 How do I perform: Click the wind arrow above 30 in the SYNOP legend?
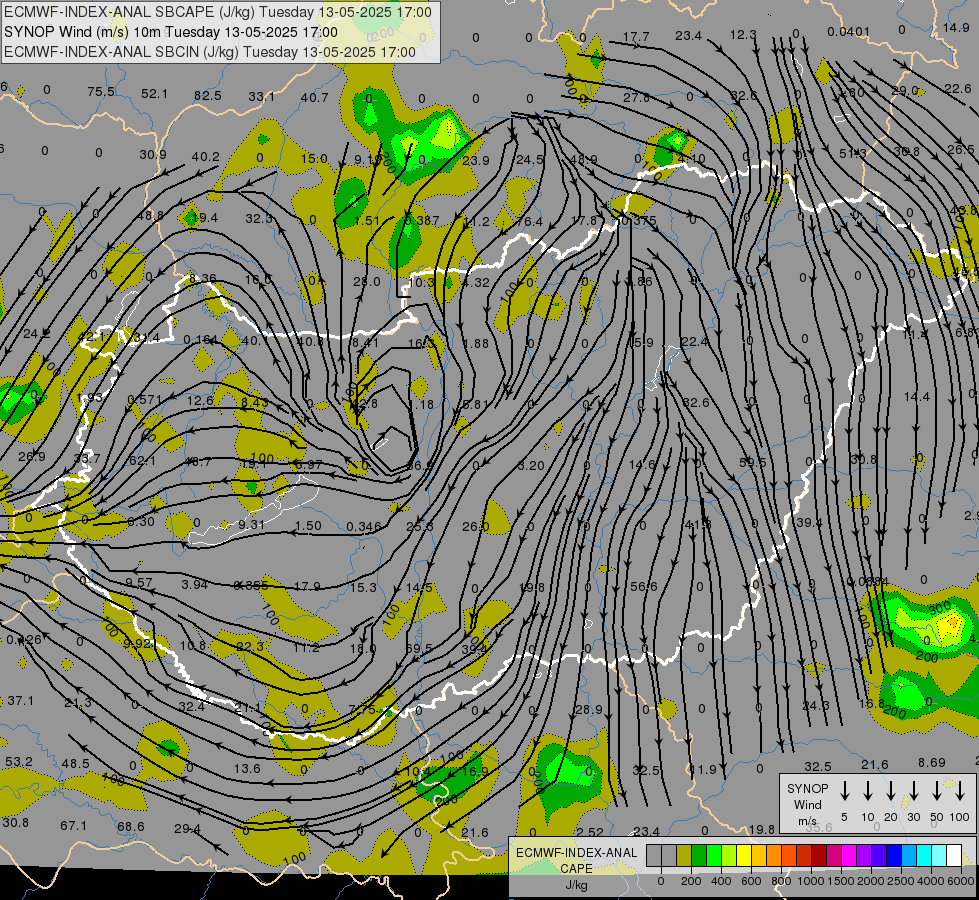(x=913, y=791)
